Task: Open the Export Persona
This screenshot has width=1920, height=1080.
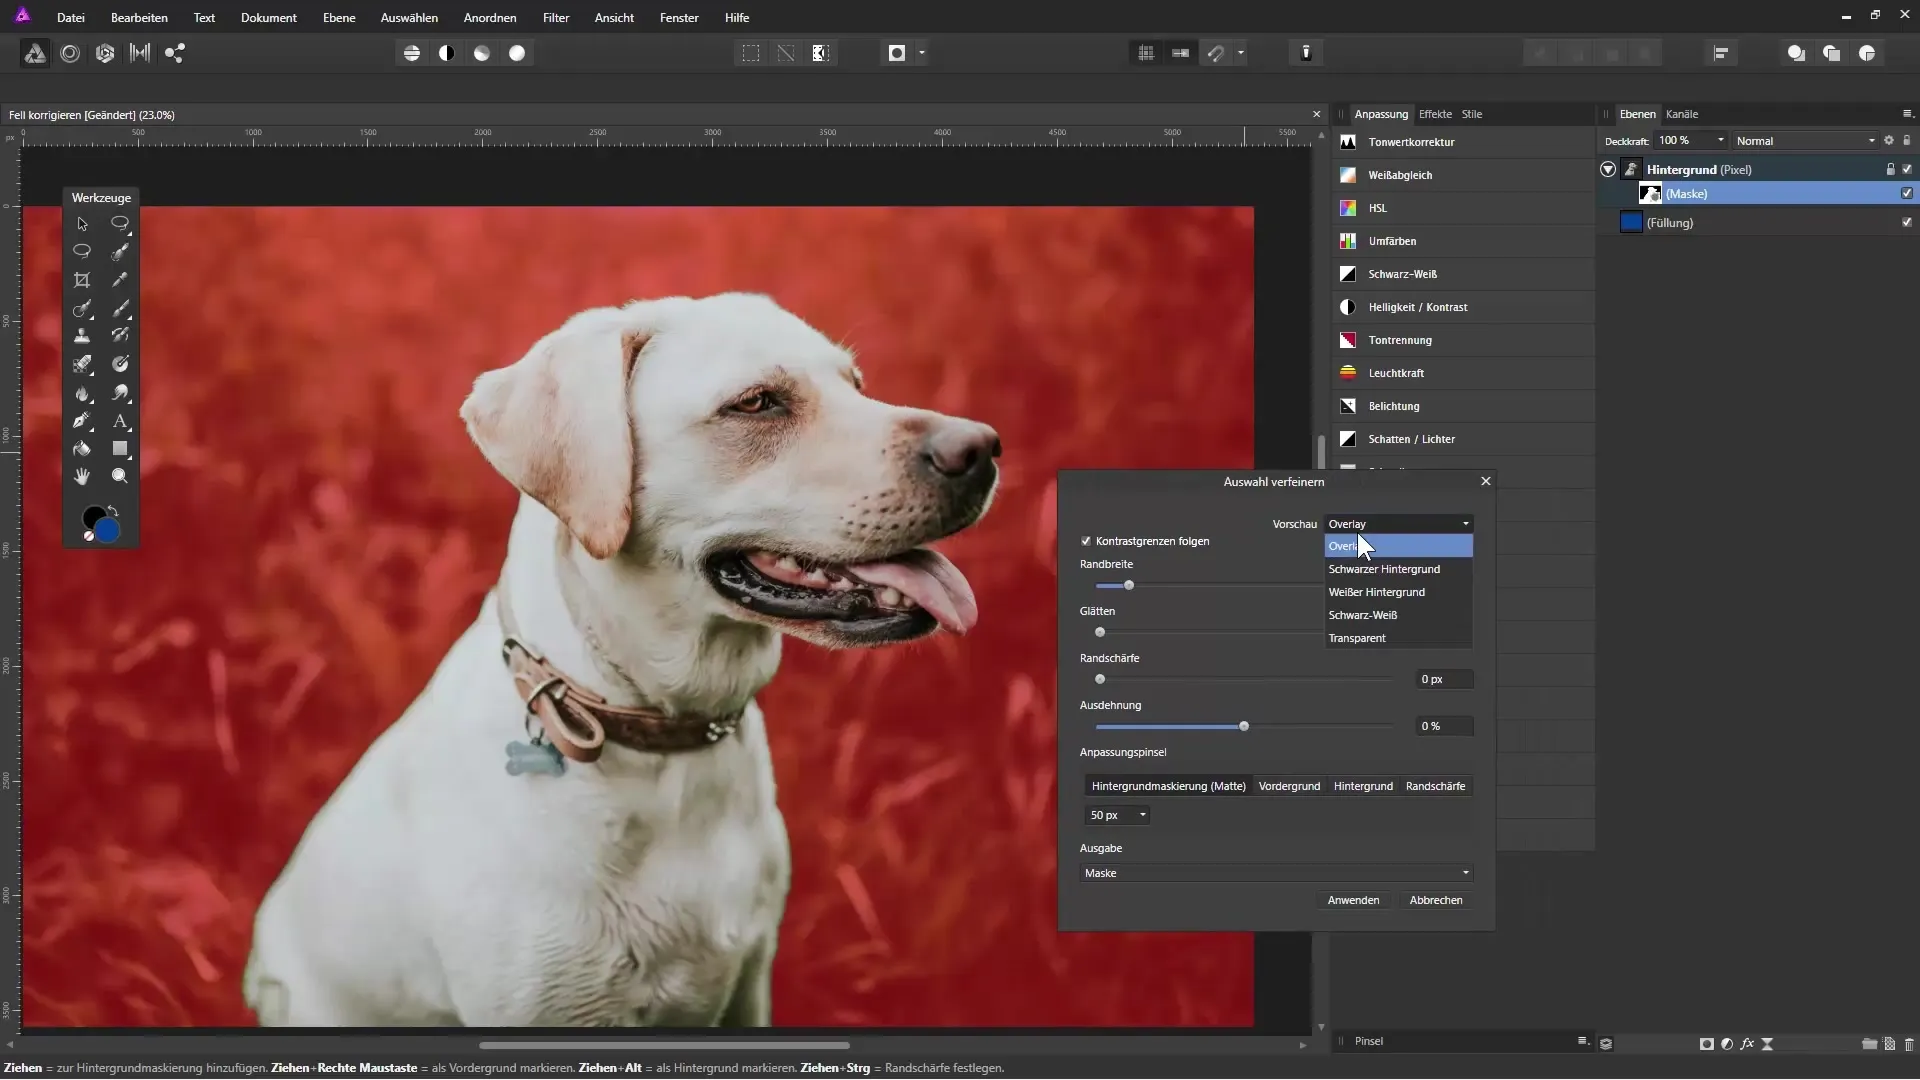Action: click(x=175, y=53)
